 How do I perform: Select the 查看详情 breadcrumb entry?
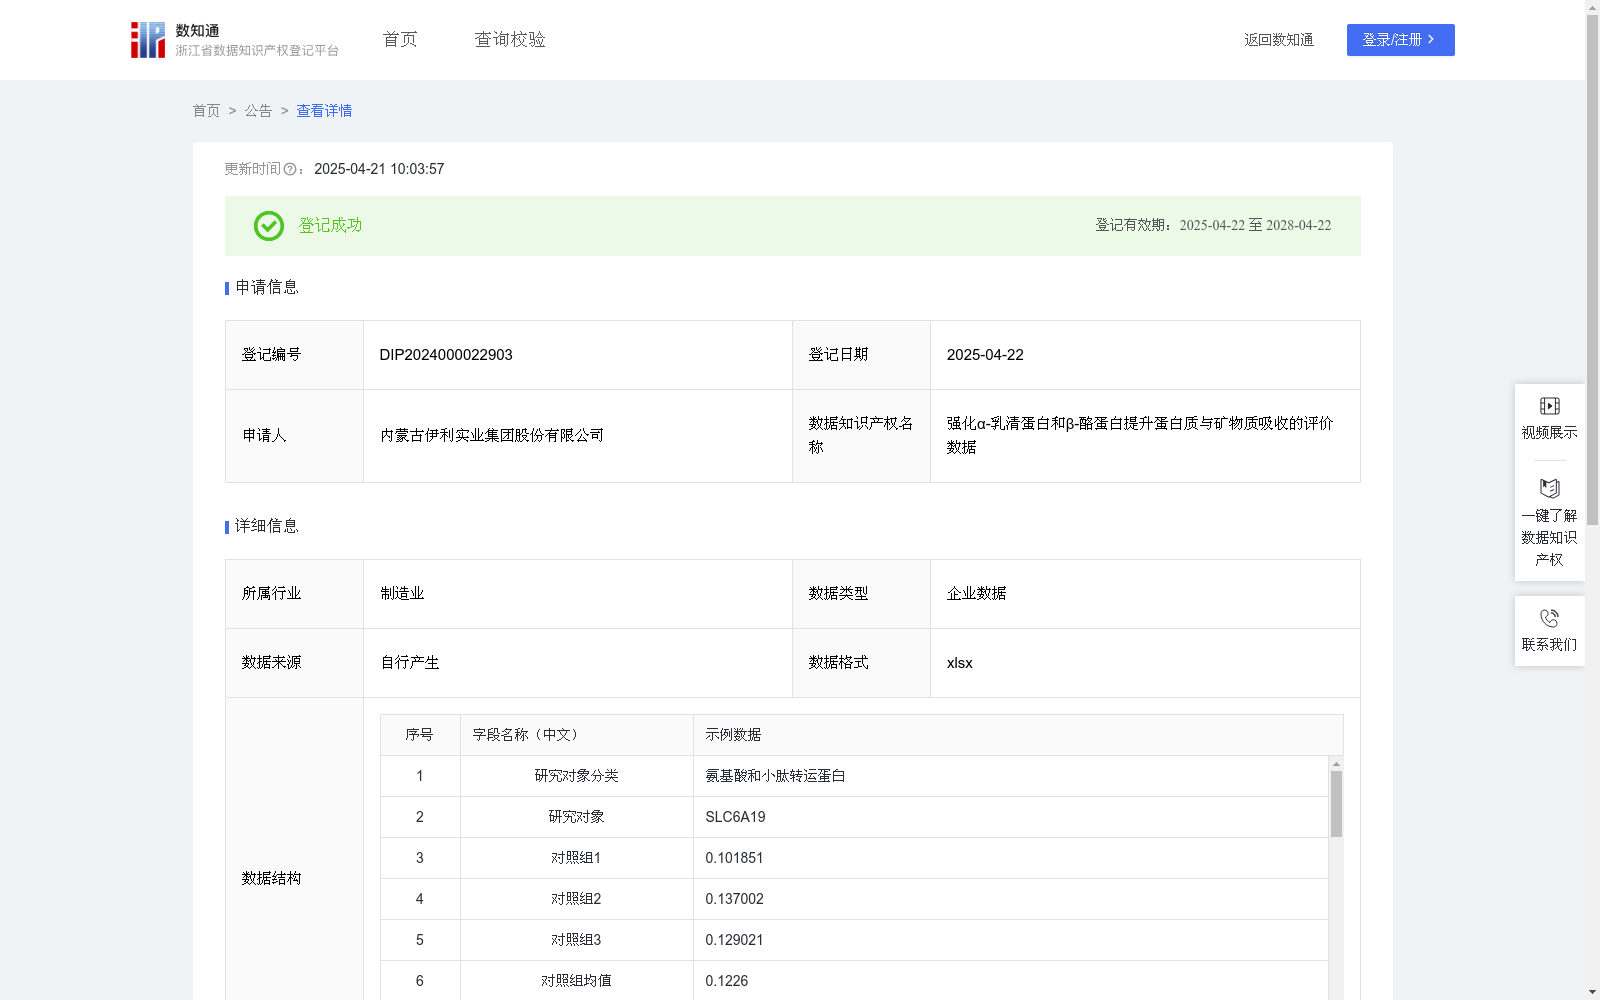[x=323, y=111]
